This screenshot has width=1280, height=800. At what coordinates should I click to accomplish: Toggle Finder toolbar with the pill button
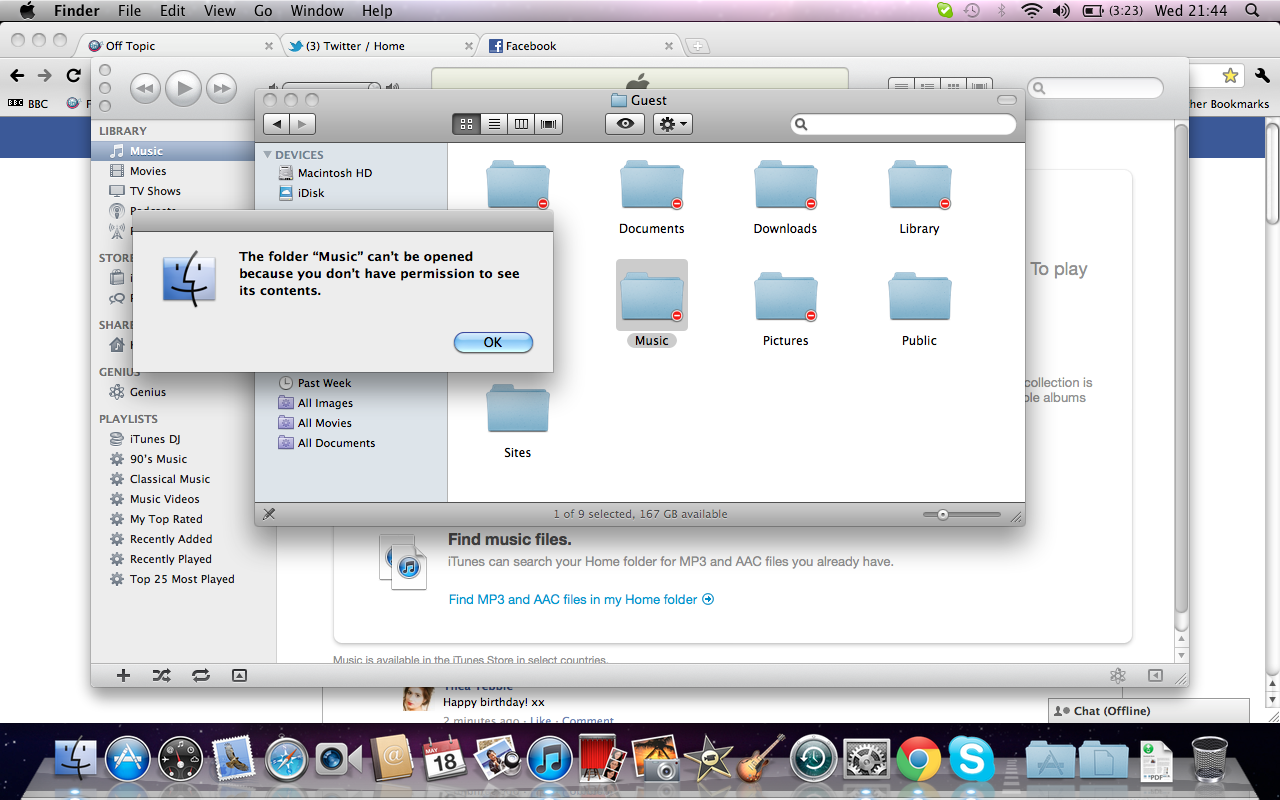click(x=1007, y=100)
